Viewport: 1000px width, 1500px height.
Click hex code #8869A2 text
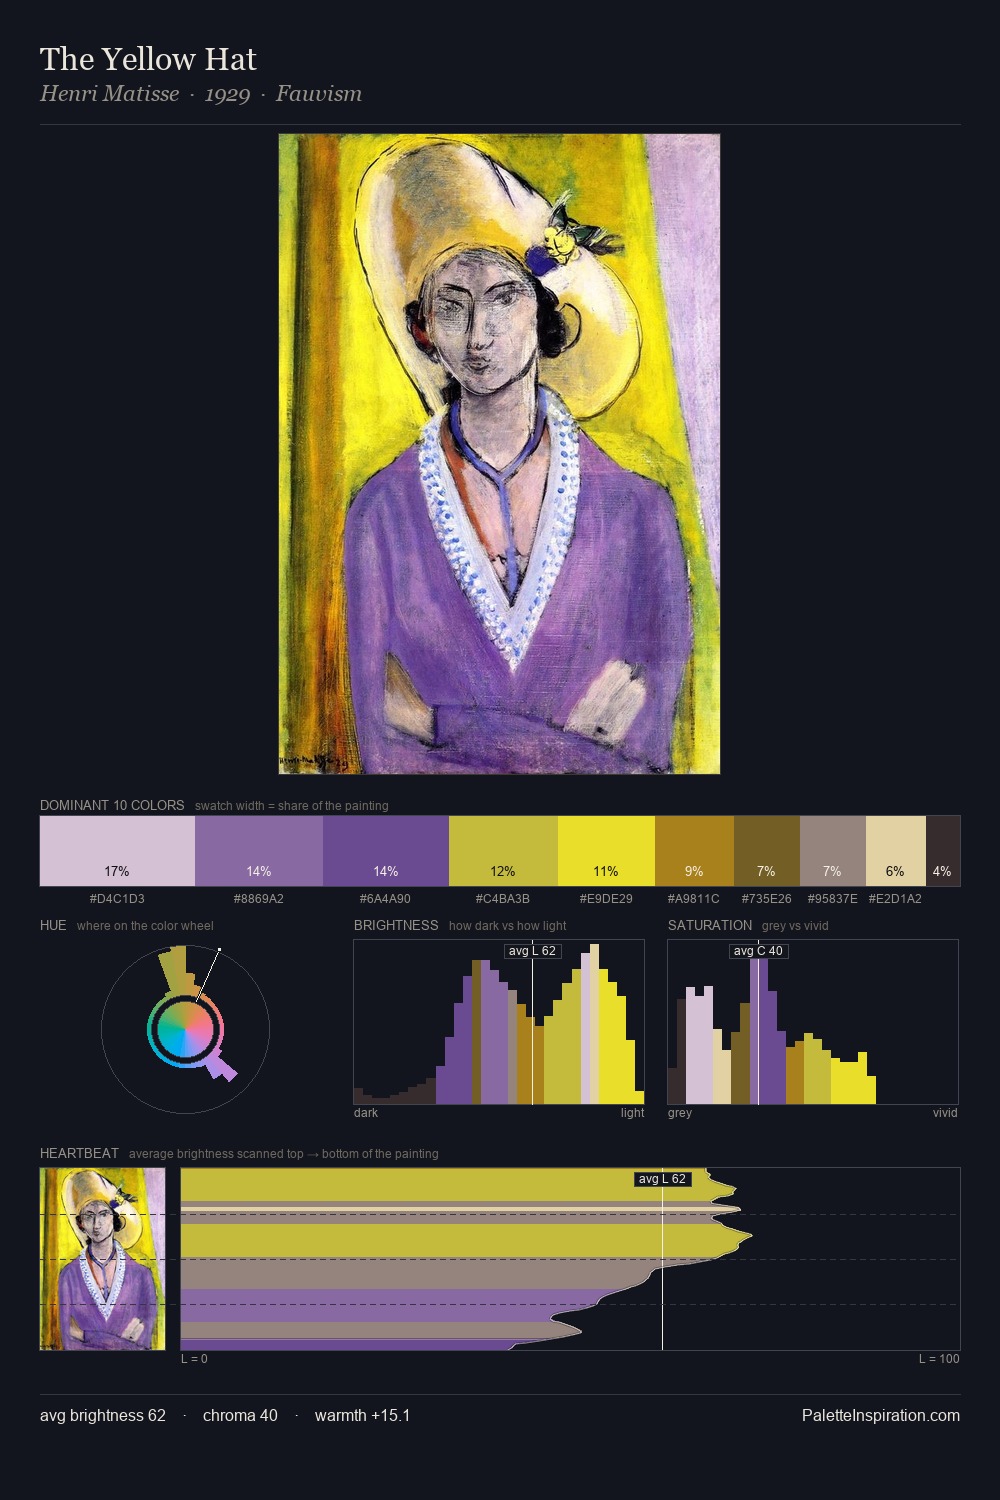[259, 898]
